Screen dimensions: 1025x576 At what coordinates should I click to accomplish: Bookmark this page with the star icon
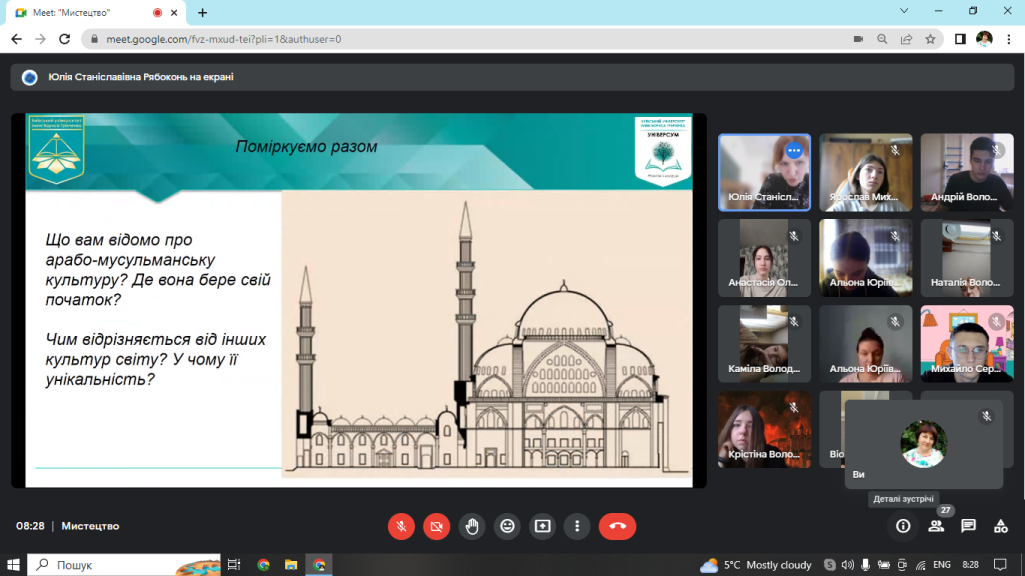[931, 39]
